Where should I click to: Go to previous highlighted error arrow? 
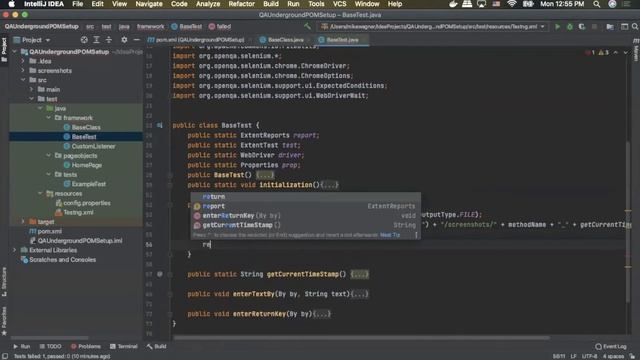(x=616, y=53)
